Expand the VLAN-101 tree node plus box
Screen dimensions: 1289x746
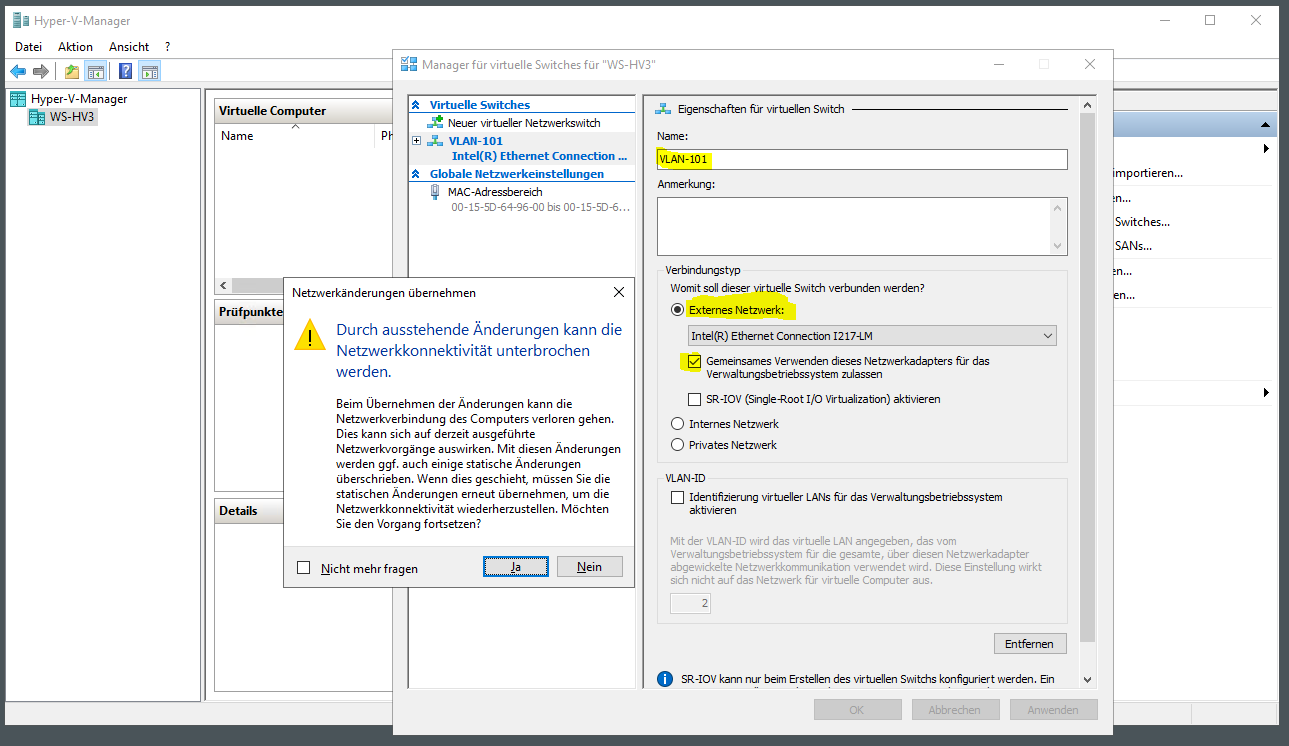coord(416,141)
